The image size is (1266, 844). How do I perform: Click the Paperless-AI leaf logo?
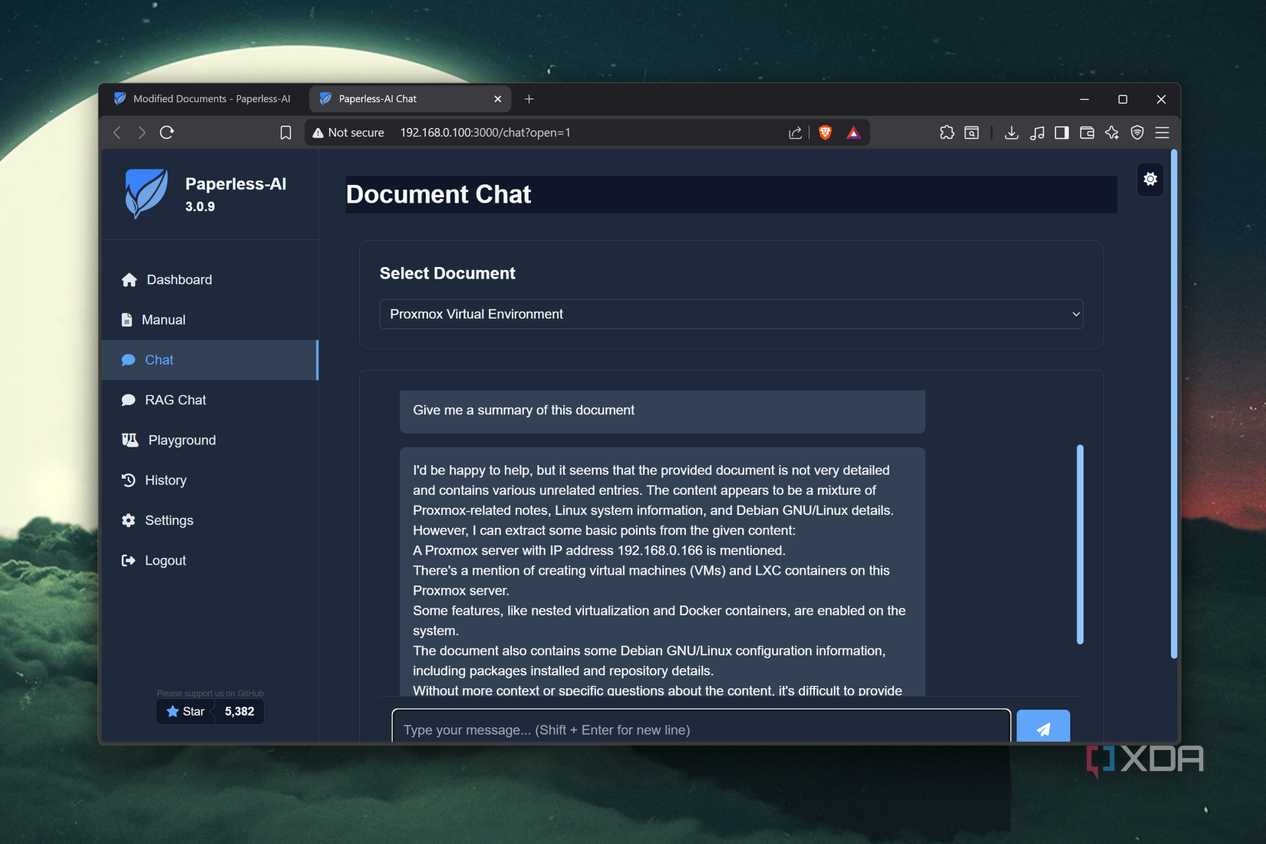(x=146, y=193)
